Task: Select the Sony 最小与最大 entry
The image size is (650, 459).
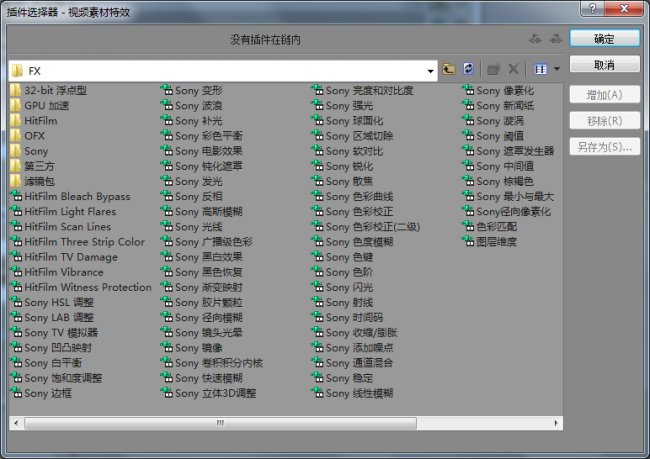Action: point(508,196)
